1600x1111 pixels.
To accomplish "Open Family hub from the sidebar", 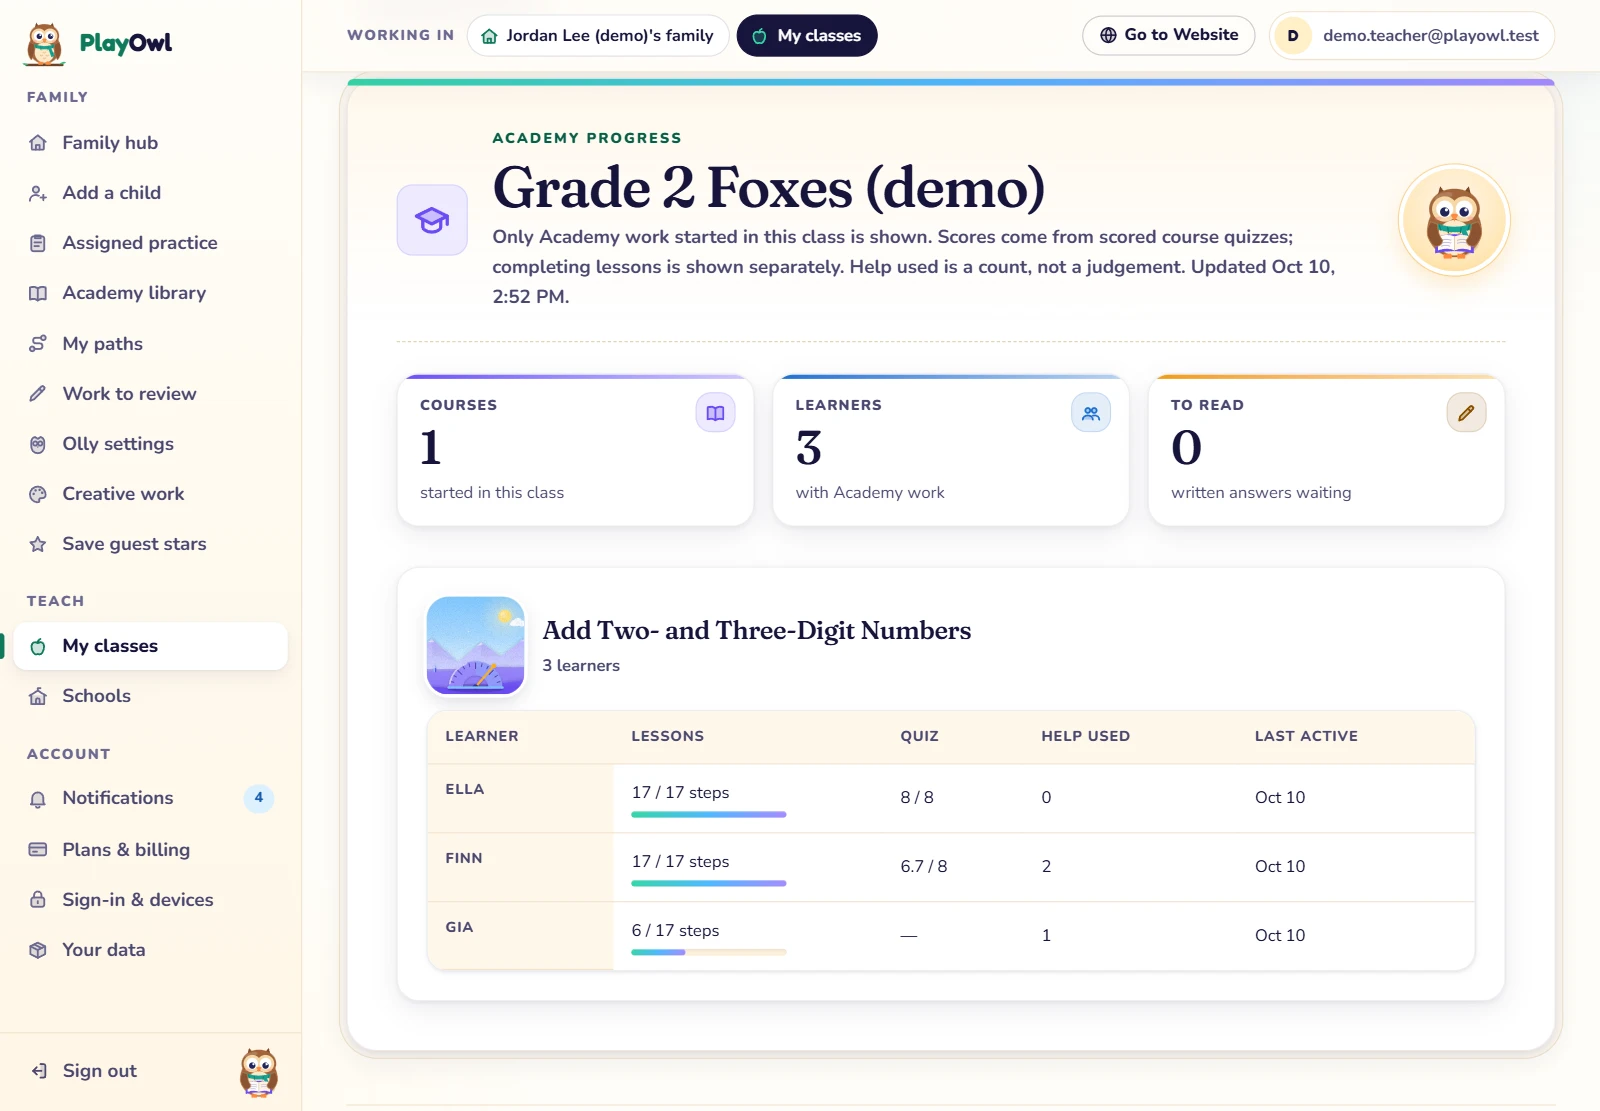I will (x=150, y=143).
